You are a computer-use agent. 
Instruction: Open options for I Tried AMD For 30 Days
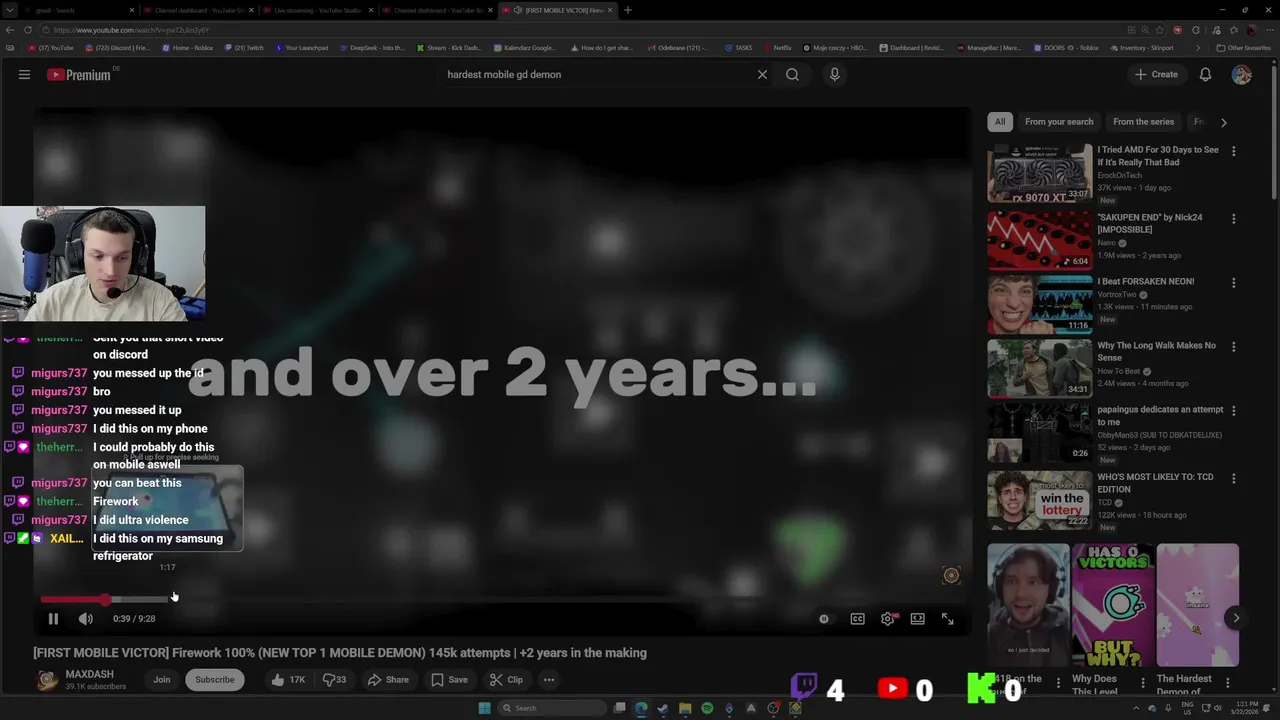(1233, 151)
